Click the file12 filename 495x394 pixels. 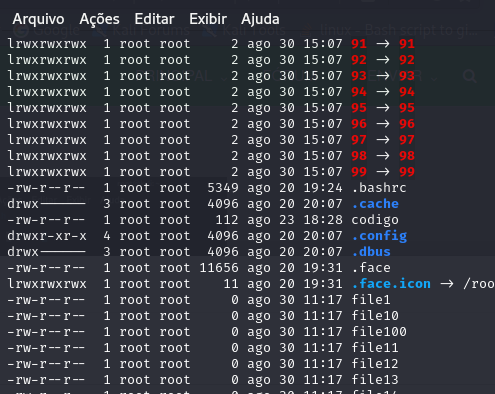[x=375, y=364]
